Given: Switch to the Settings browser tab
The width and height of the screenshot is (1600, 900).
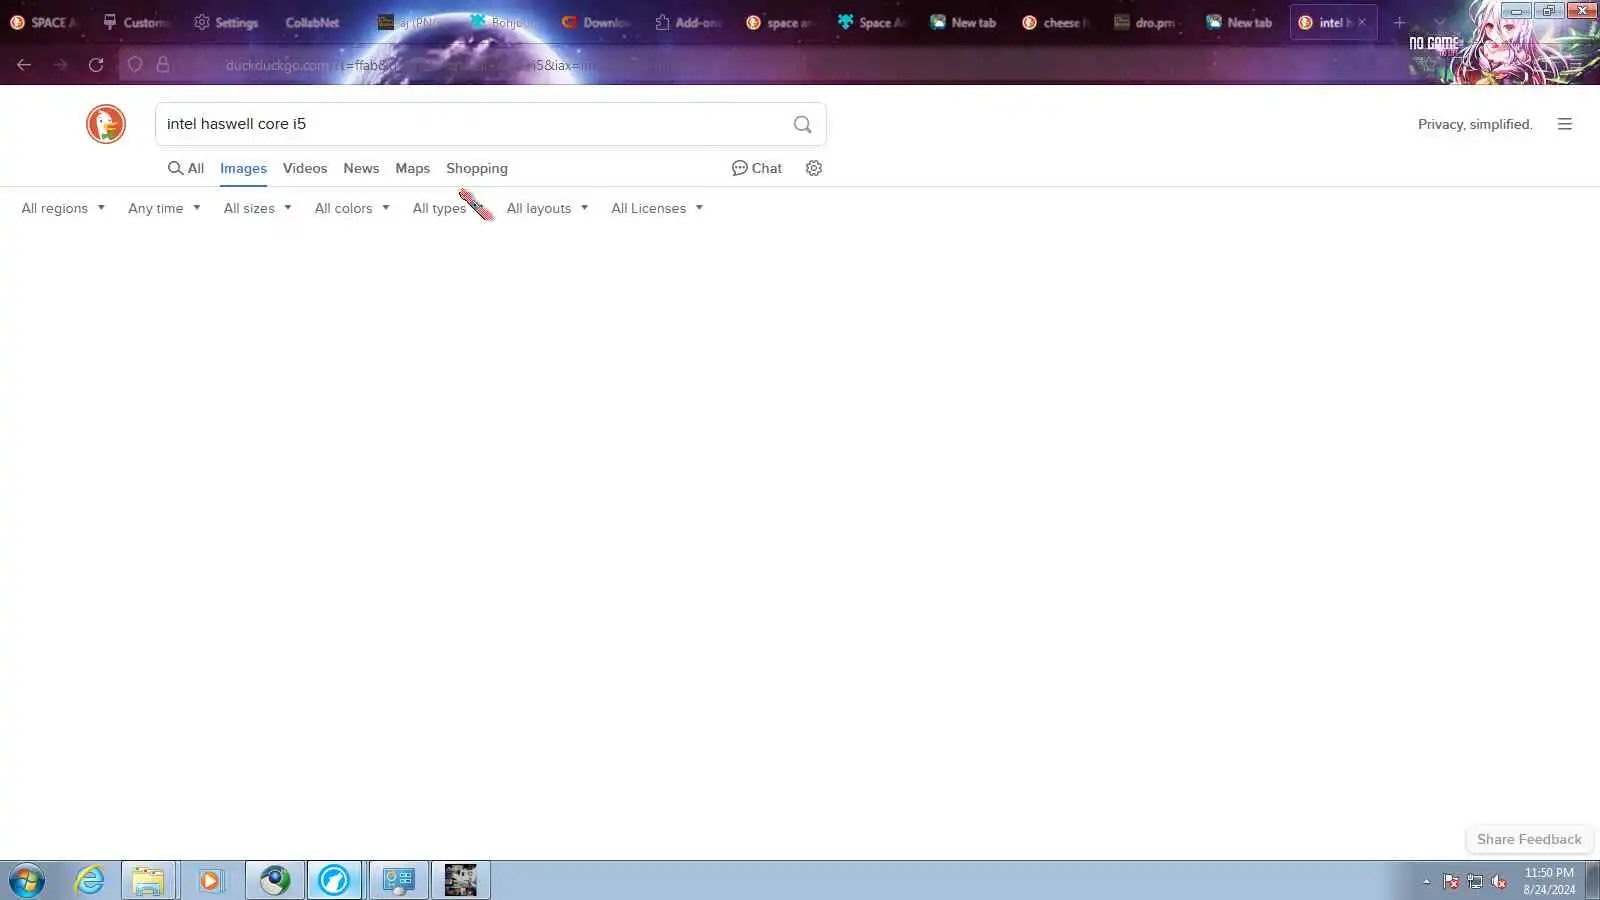Looking at the screenshot, I should pos(227,22).
